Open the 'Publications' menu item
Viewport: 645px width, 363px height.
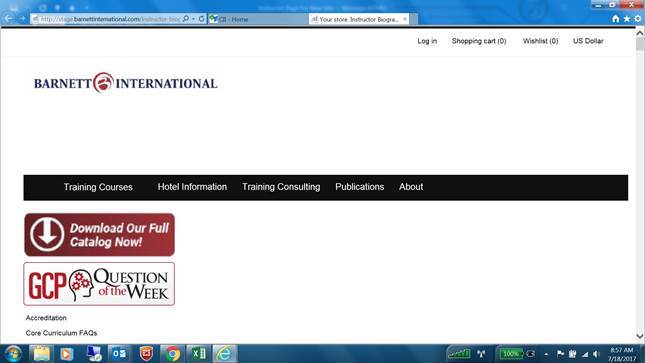point(360,187)
